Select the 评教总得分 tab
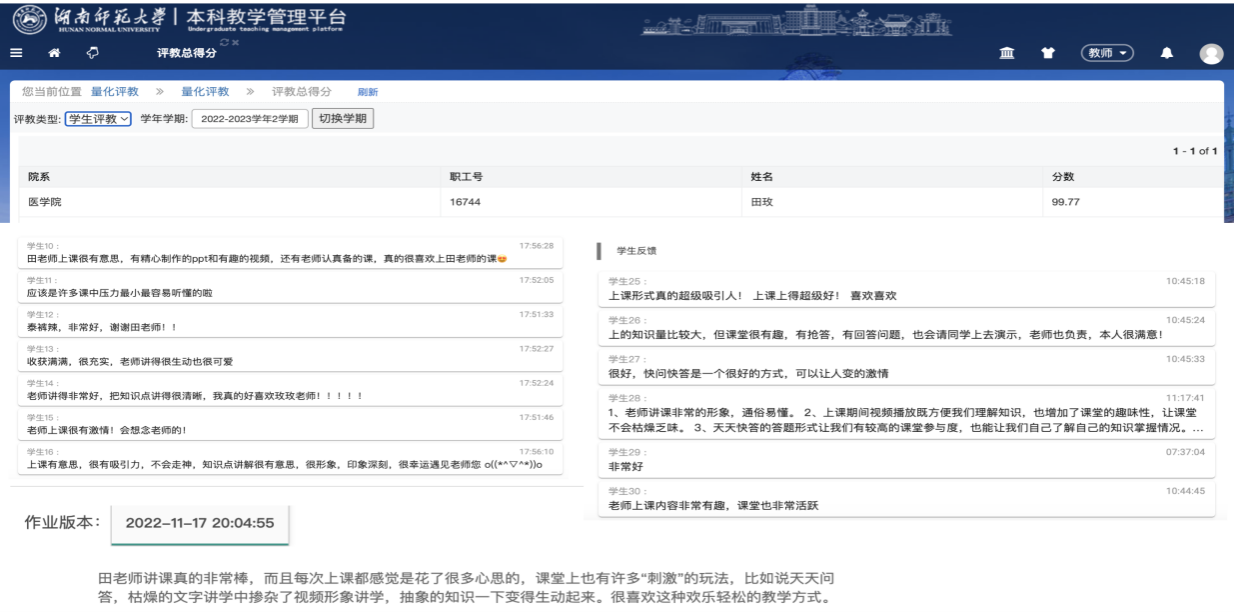The width and height of the screenshot is (1234, 612). click(187, 54)
